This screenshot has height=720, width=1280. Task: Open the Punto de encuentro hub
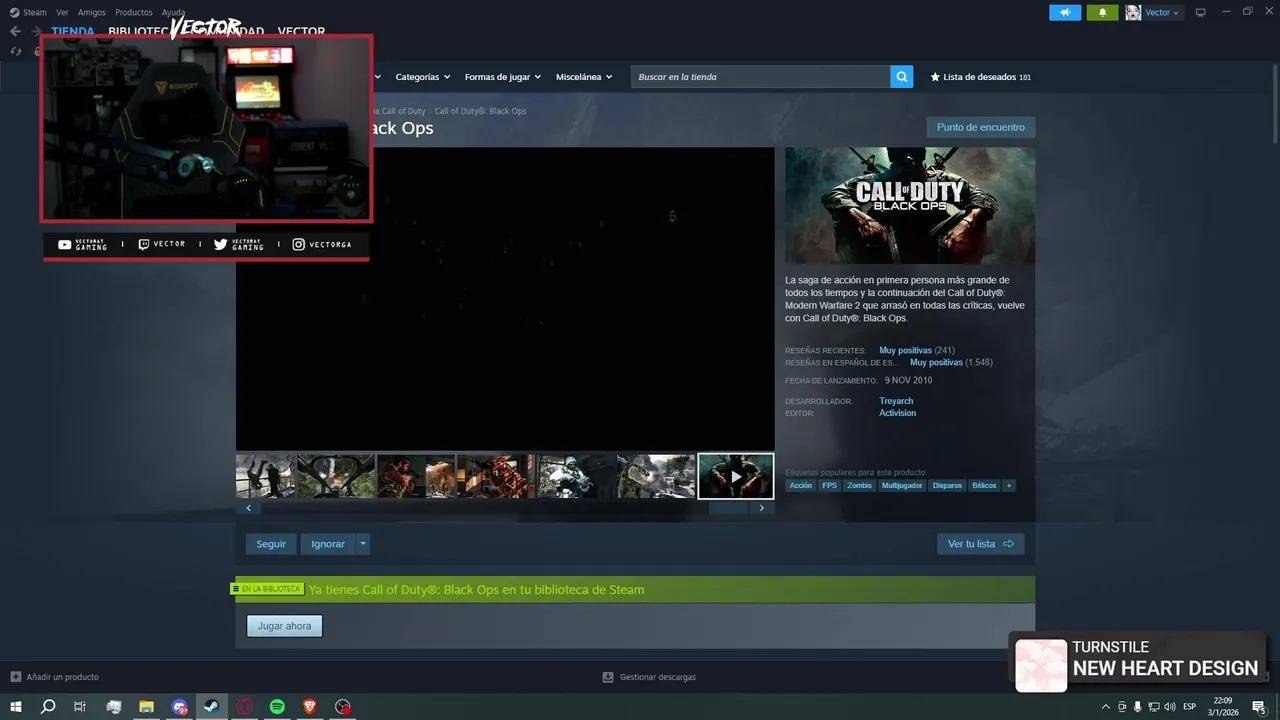click(x=980, y=128)
